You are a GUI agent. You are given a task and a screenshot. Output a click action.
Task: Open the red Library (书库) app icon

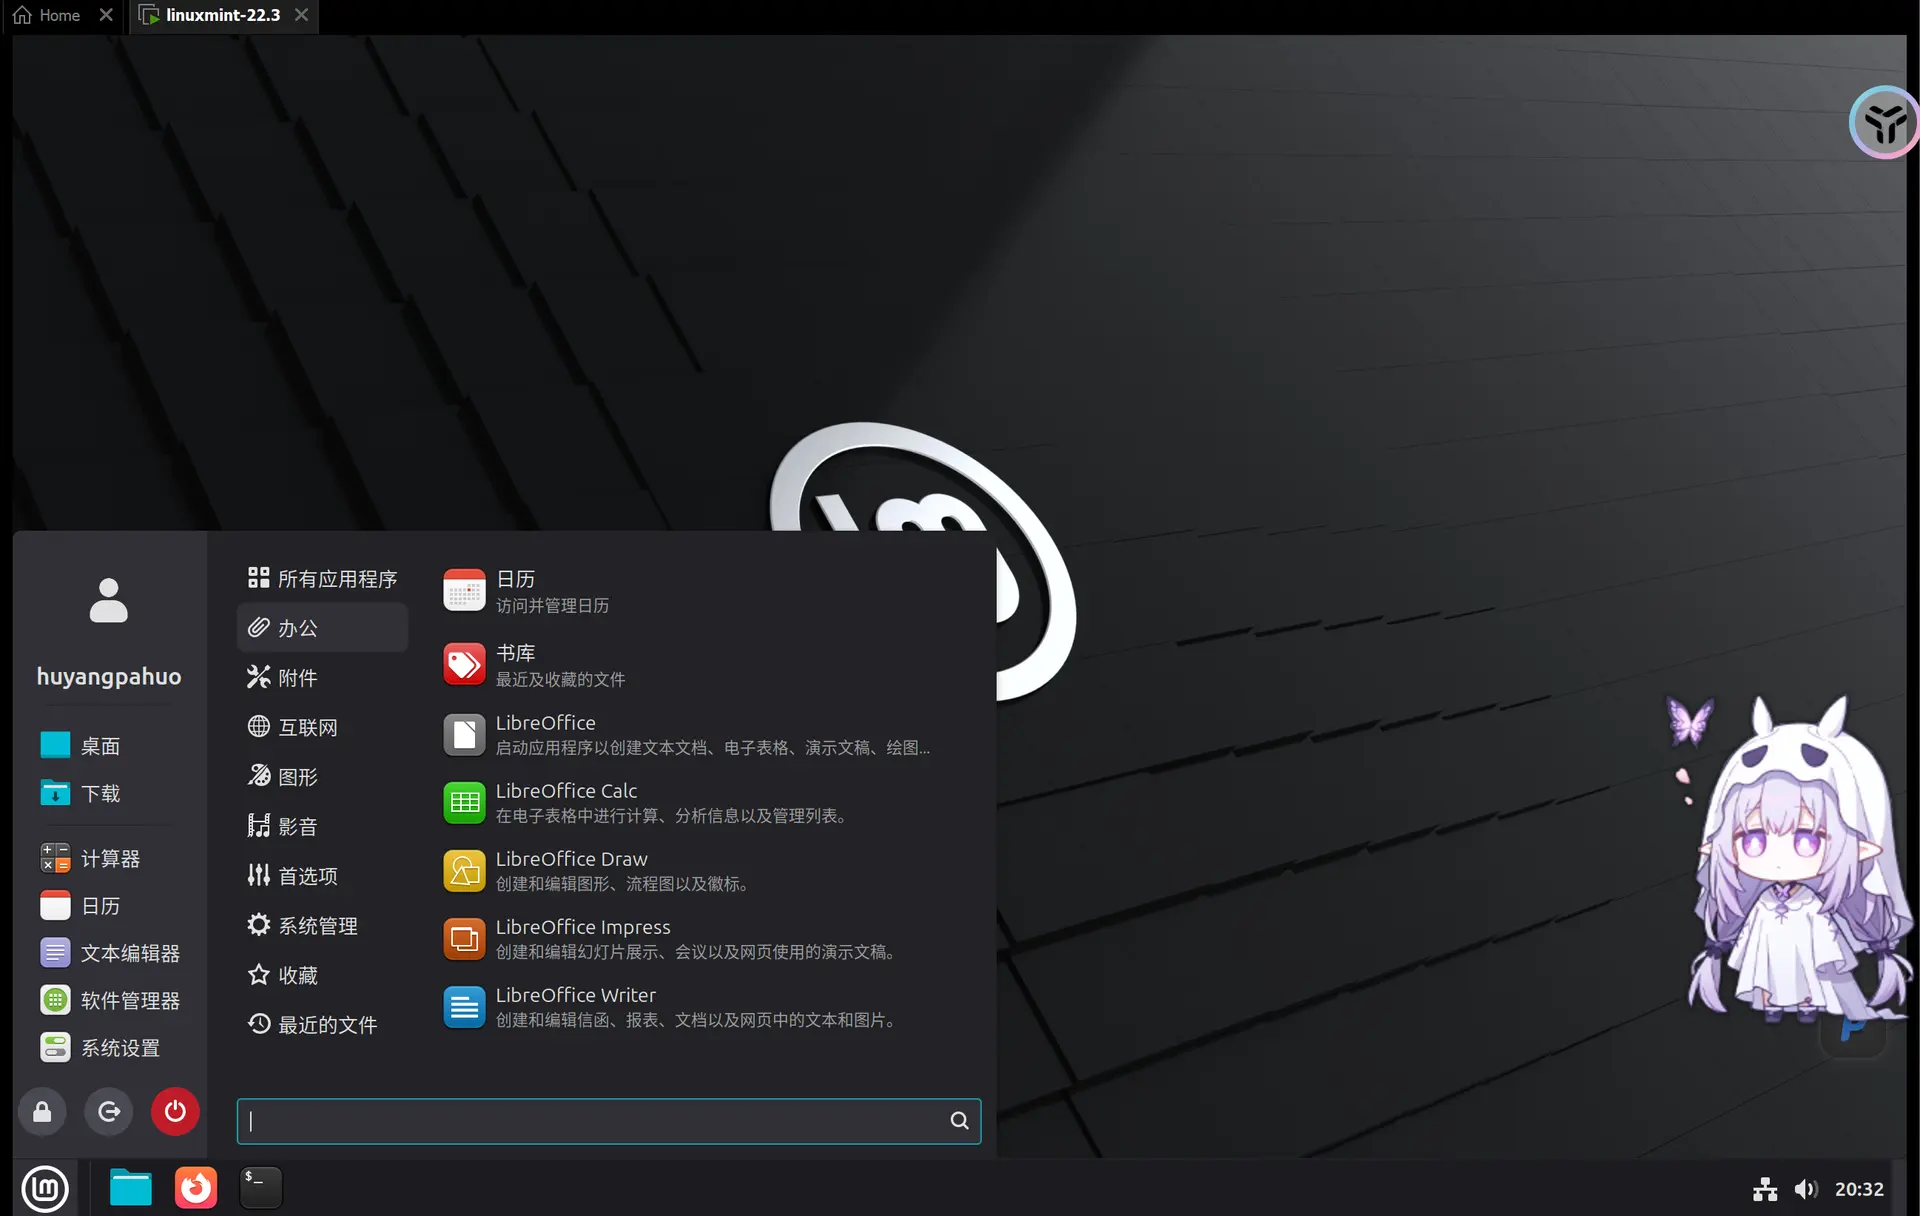coord(464,665)
